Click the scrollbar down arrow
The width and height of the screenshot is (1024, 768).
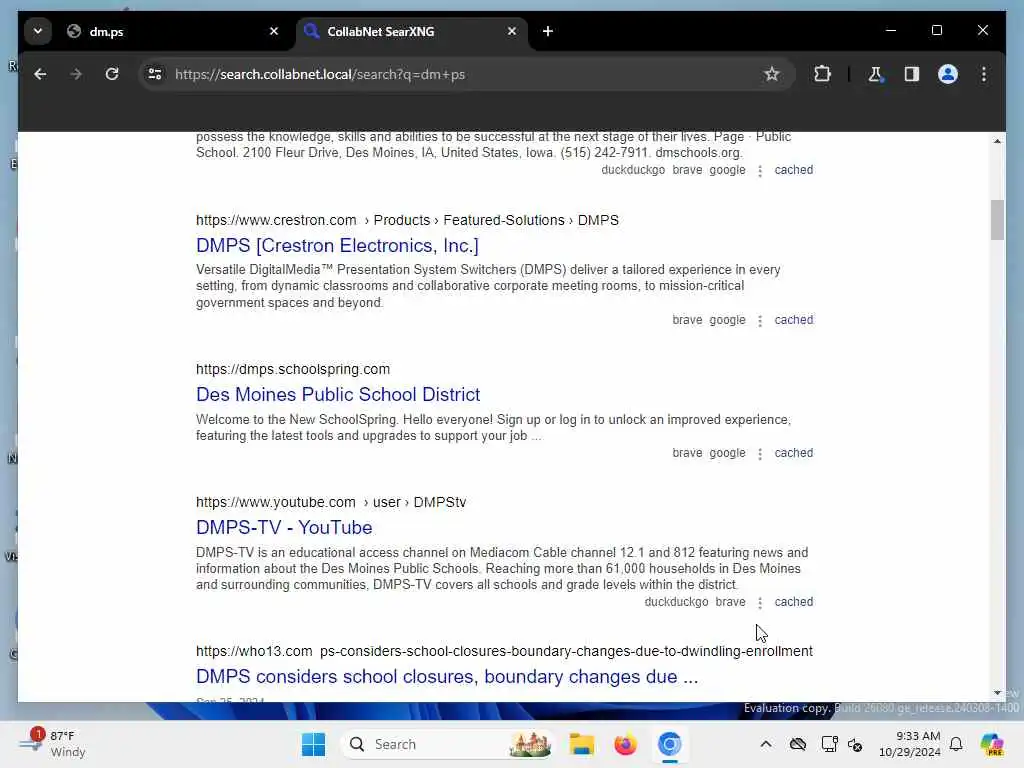click(997, 693)
